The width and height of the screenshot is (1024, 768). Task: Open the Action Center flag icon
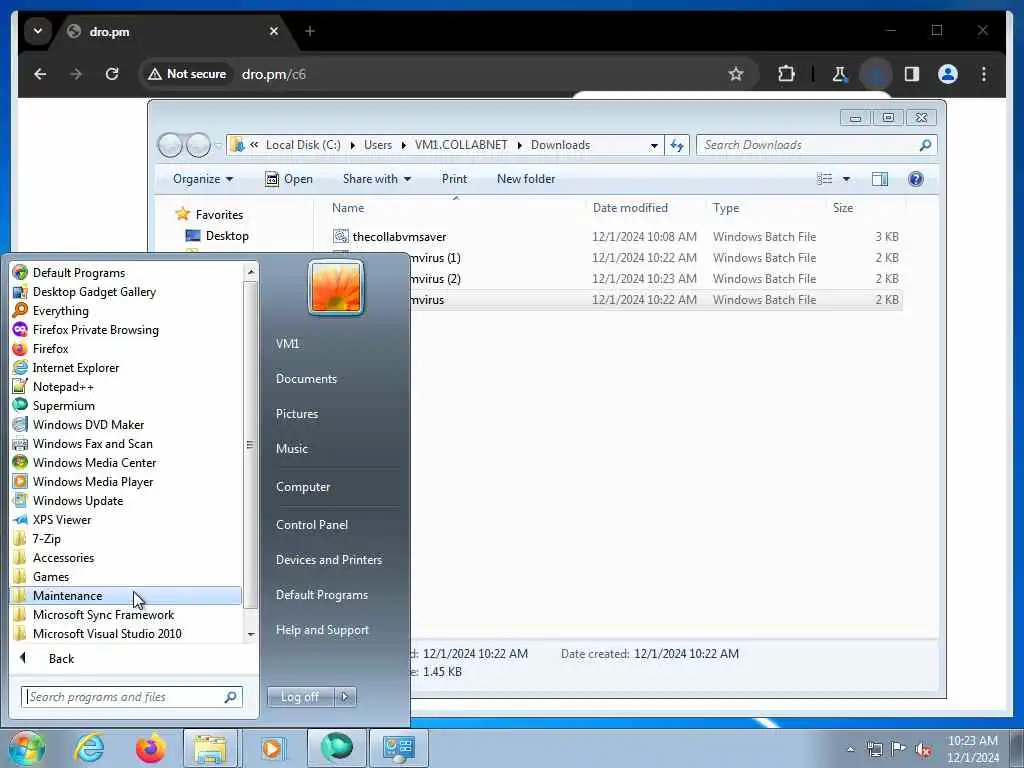[899, 748]
